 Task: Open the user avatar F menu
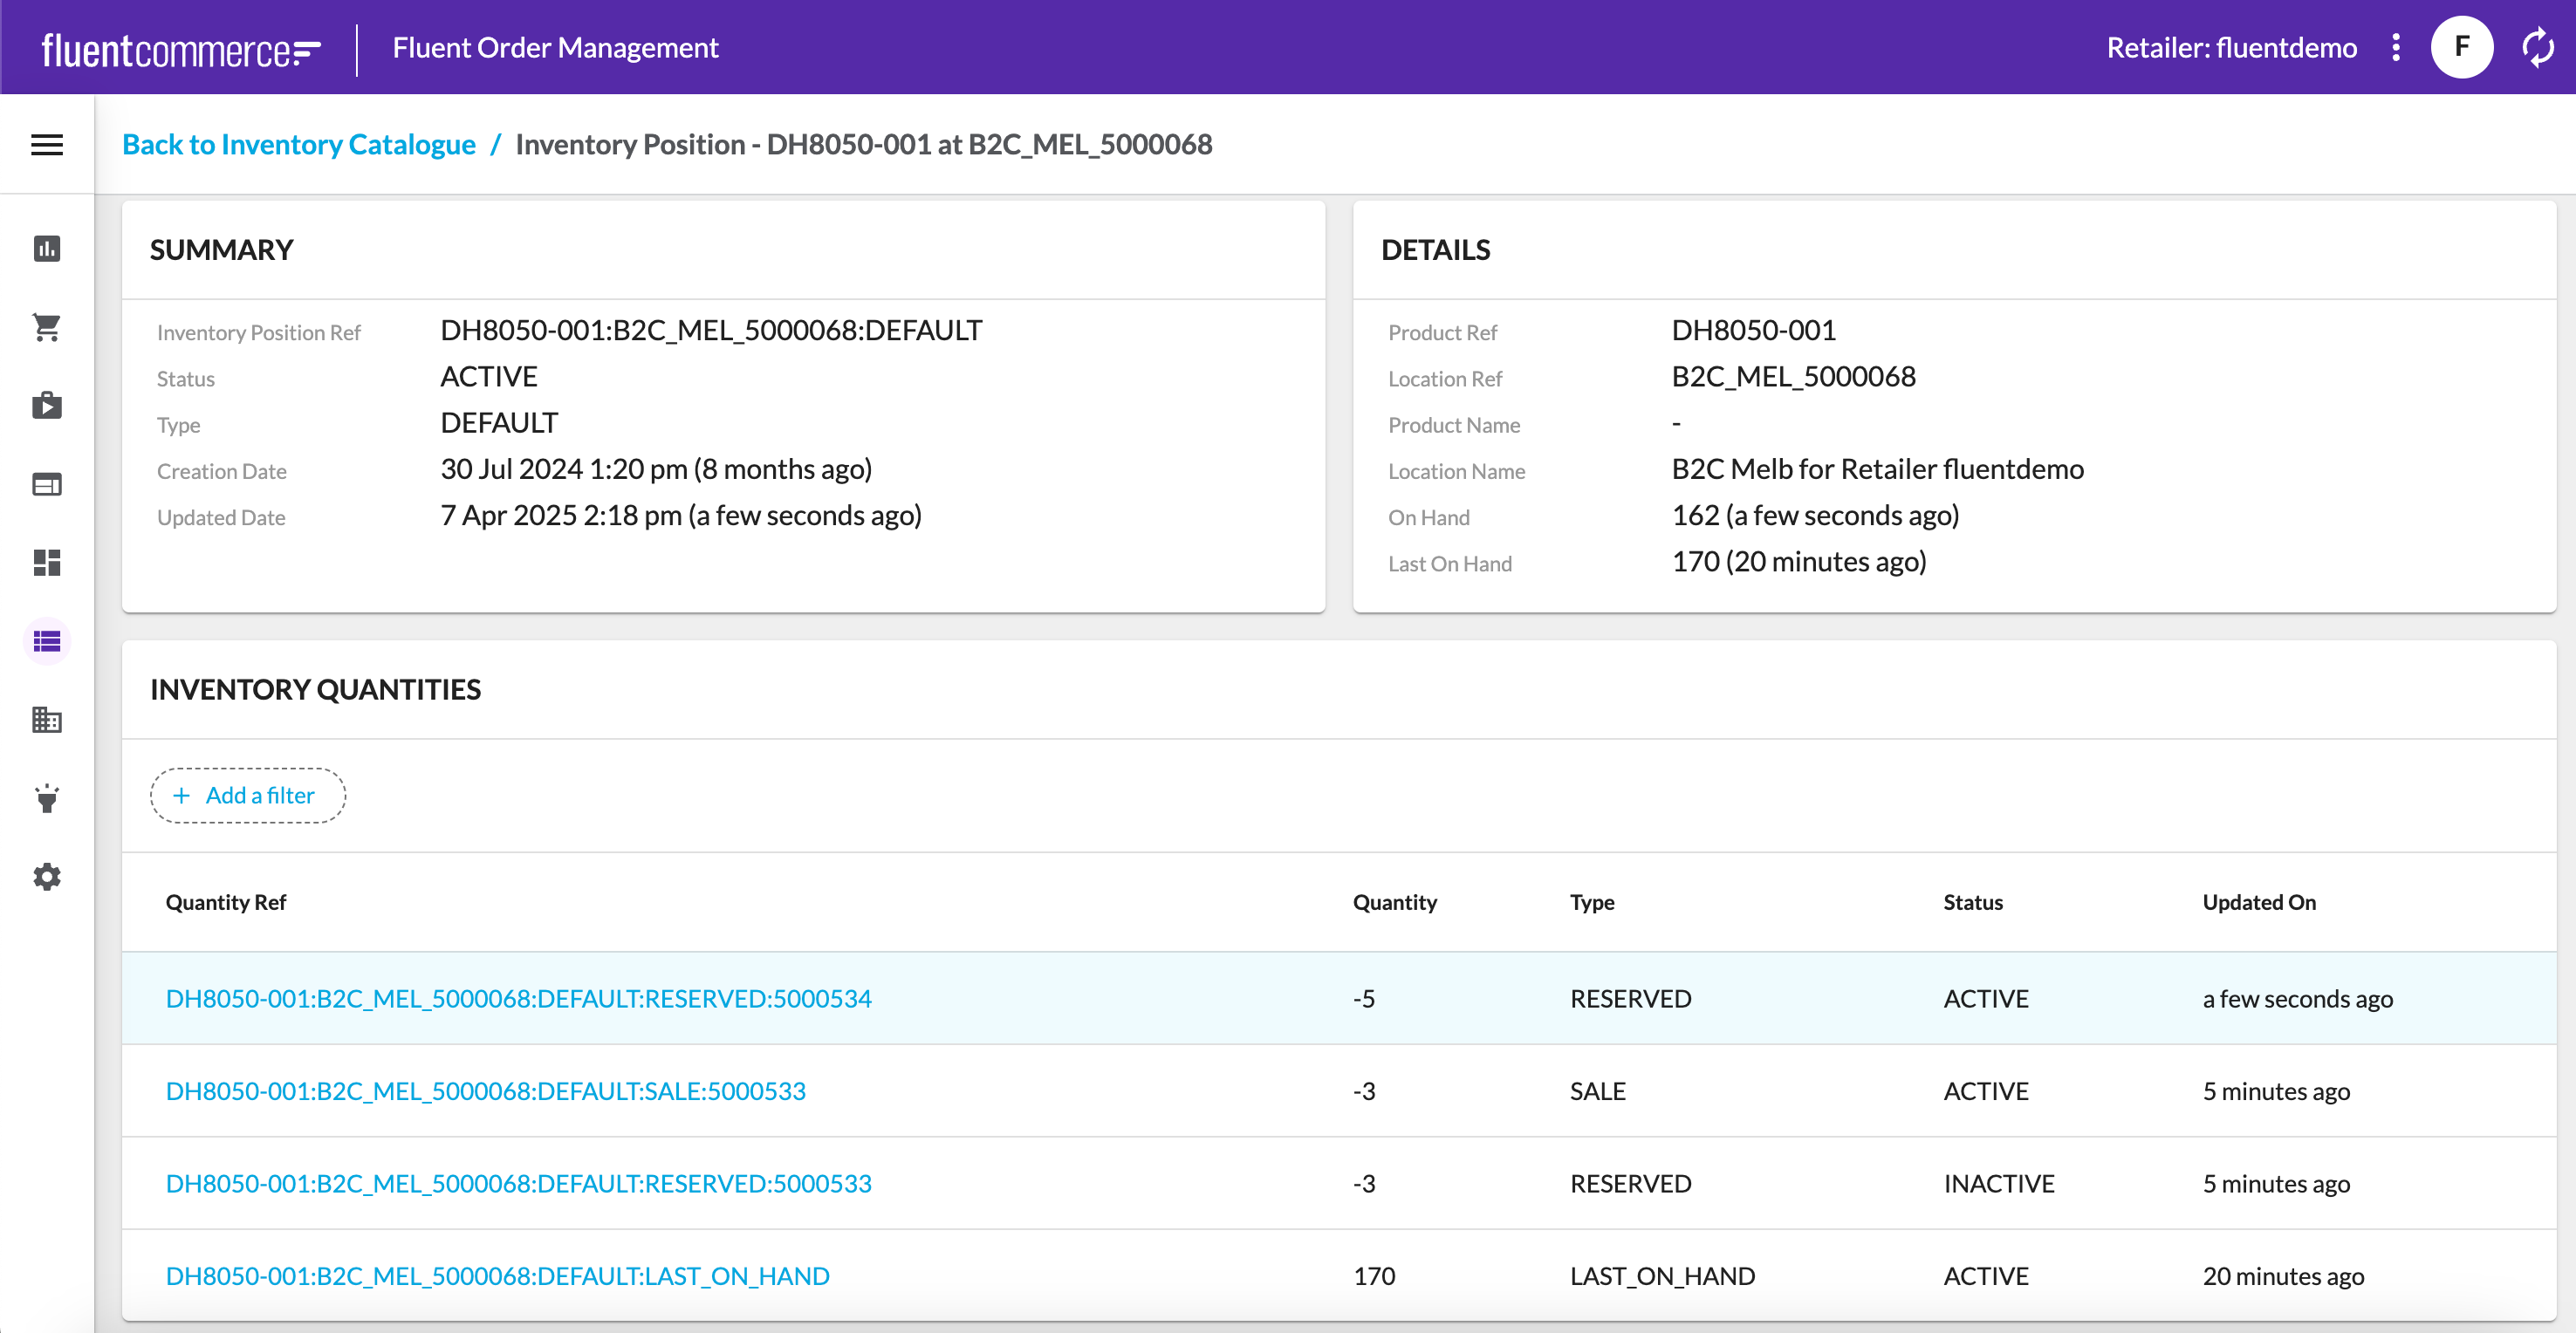[2461, 47]
